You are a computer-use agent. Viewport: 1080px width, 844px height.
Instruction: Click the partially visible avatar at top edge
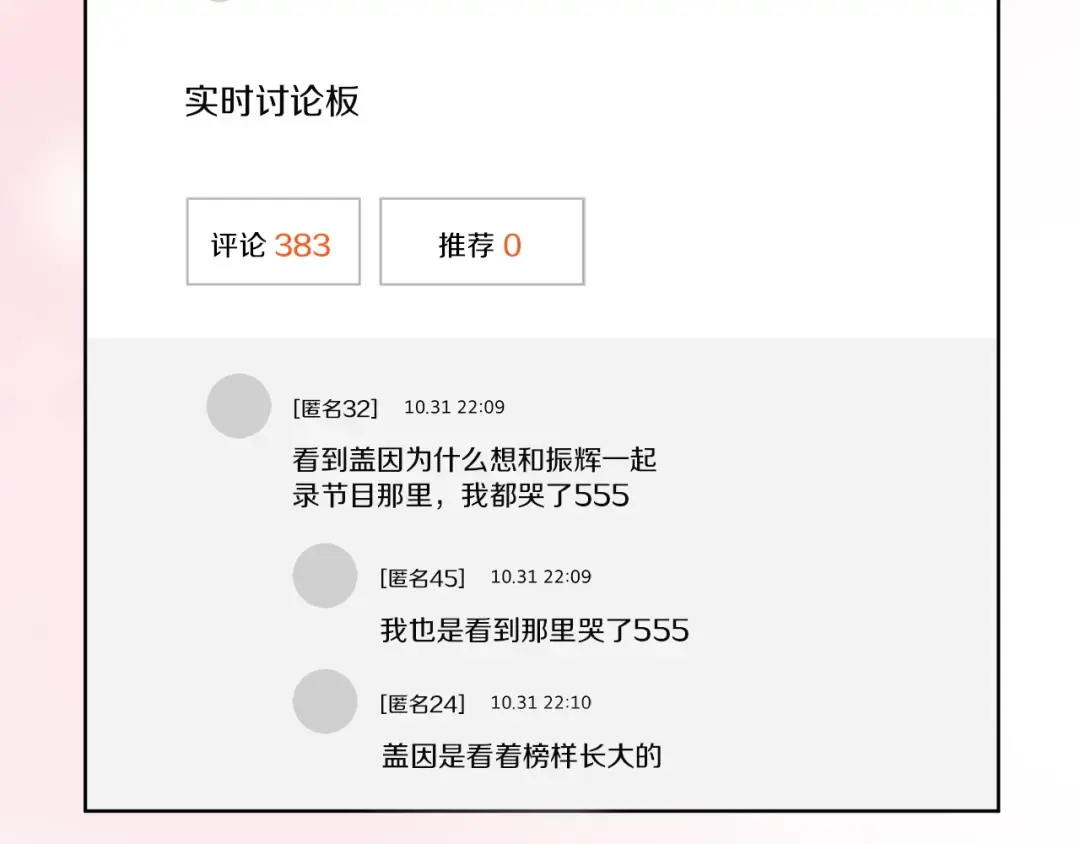pos(220,1)
